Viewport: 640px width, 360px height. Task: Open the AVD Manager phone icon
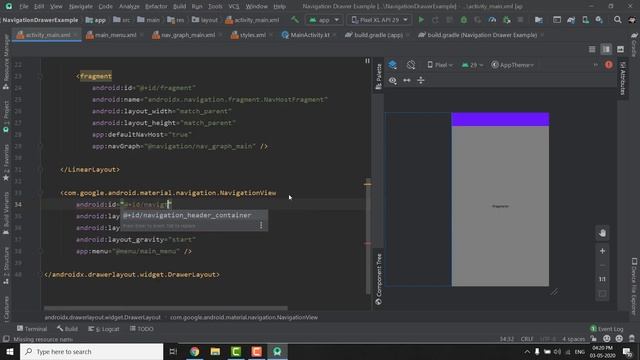585,20
